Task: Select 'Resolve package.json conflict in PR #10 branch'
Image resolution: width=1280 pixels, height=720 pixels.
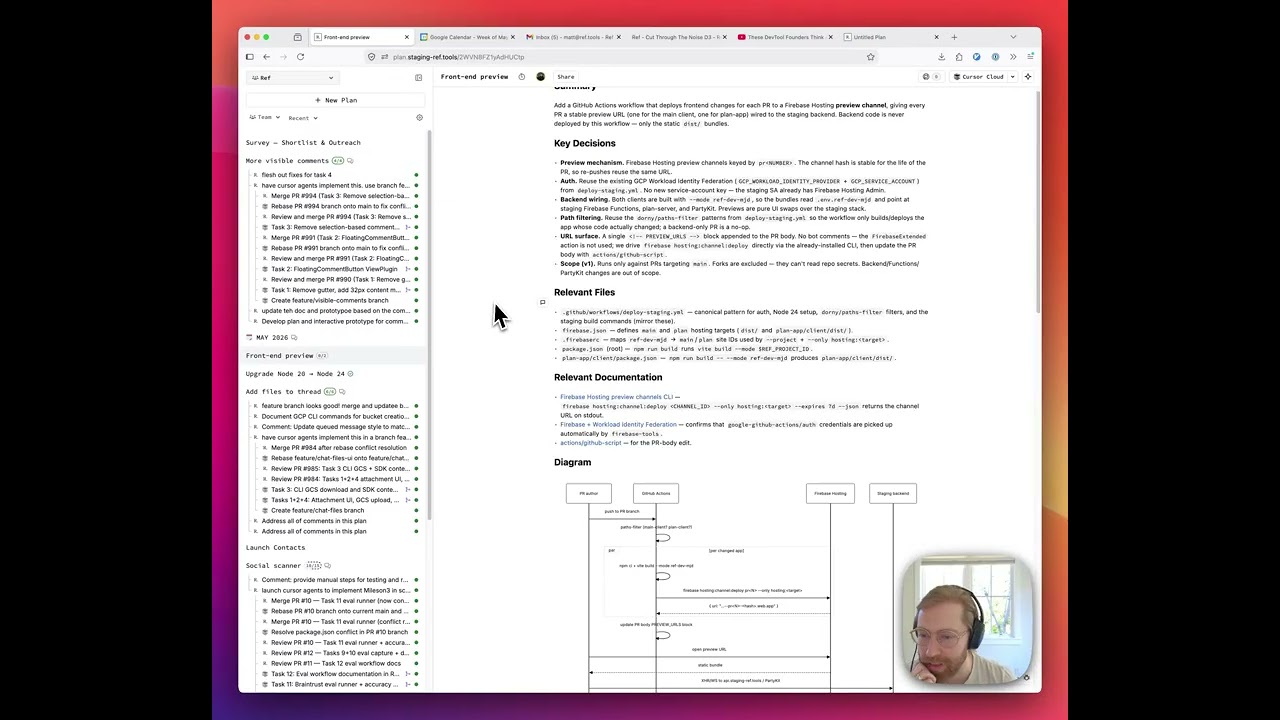Action: 339,632
